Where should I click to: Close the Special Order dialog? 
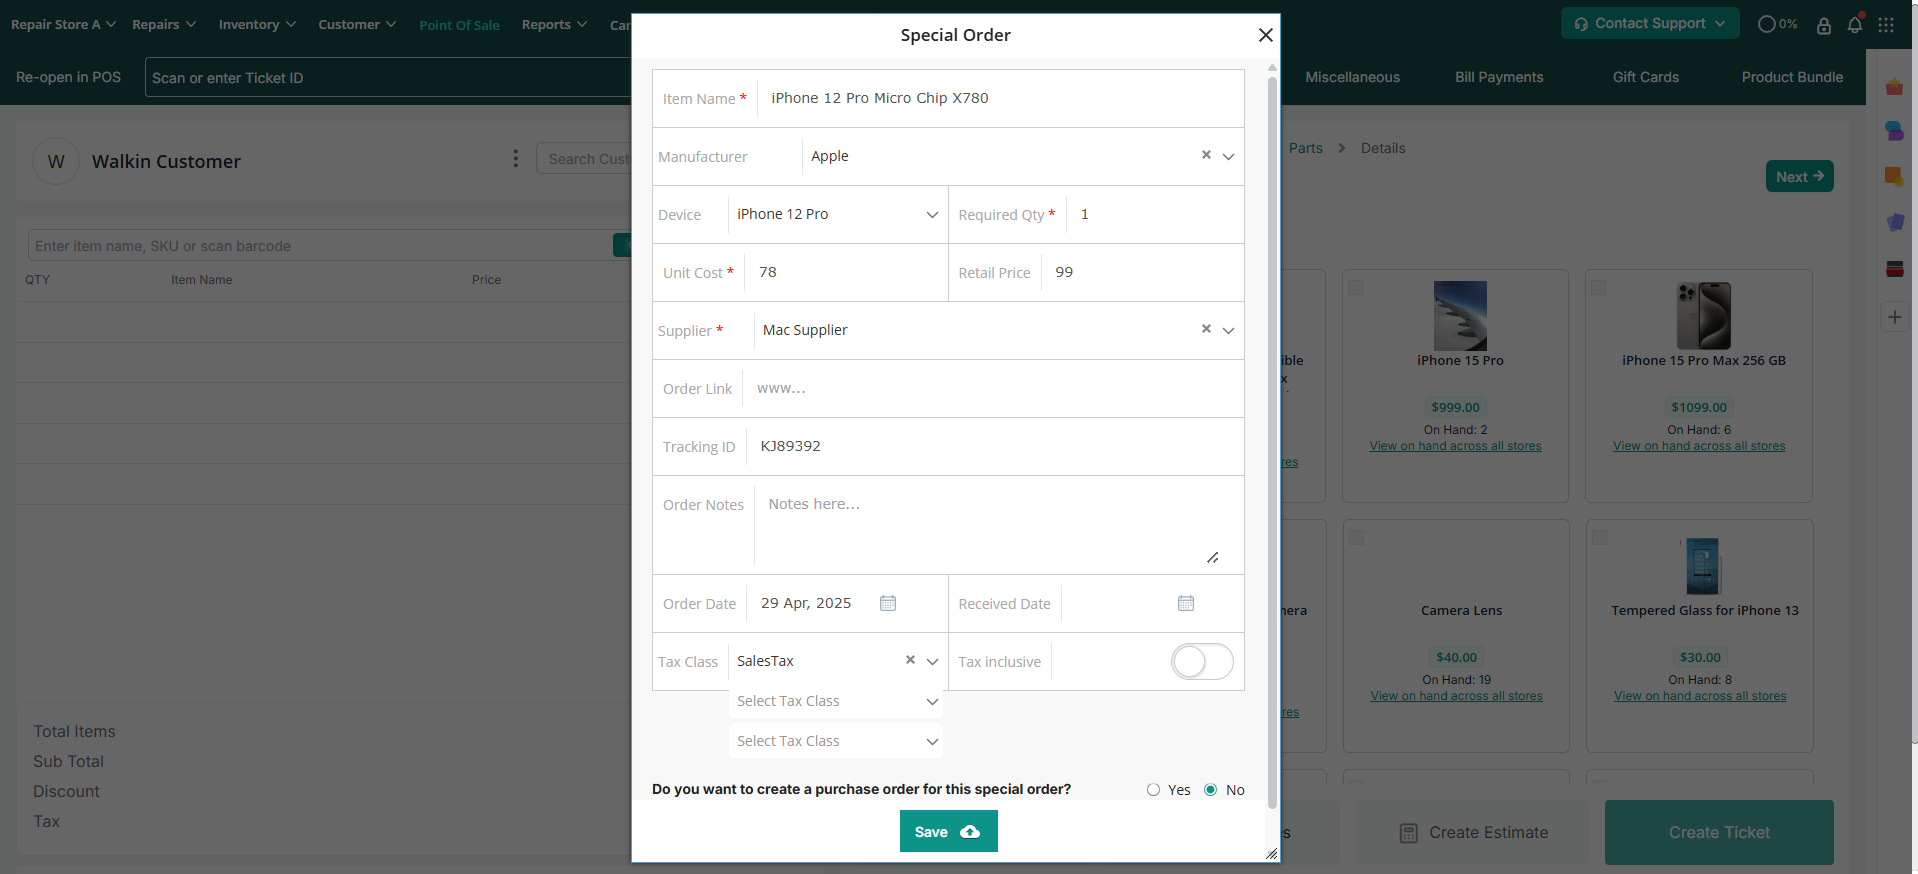coord(1265,35)
